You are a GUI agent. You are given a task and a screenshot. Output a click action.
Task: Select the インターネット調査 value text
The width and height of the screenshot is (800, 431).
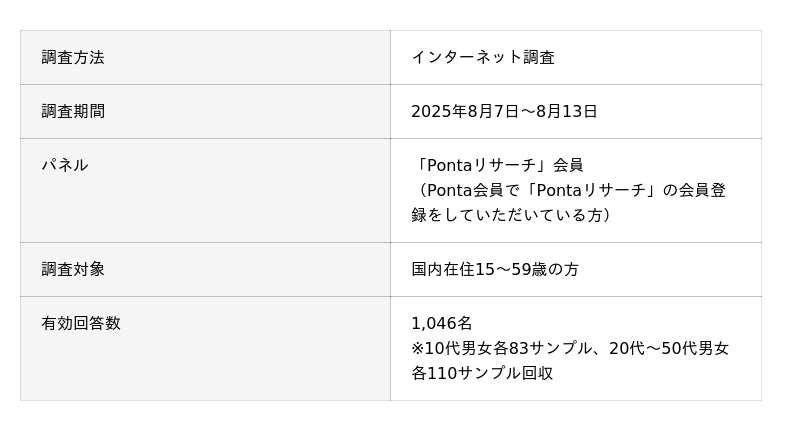(x=483, y=58)
